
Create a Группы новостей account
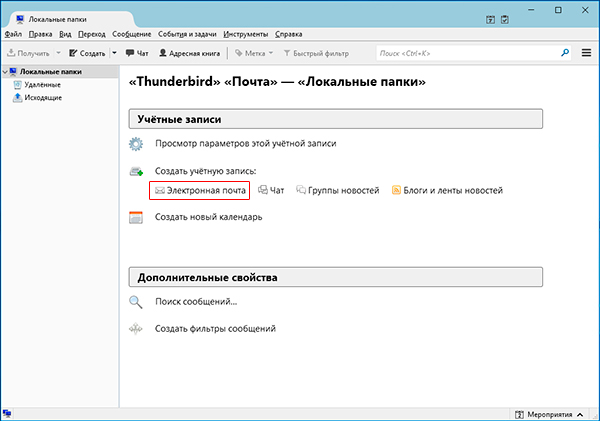338,190
